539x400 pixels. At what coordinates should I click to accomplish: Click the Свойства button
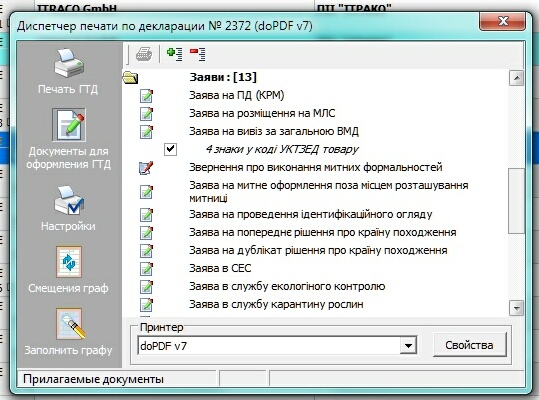[469, 345]
